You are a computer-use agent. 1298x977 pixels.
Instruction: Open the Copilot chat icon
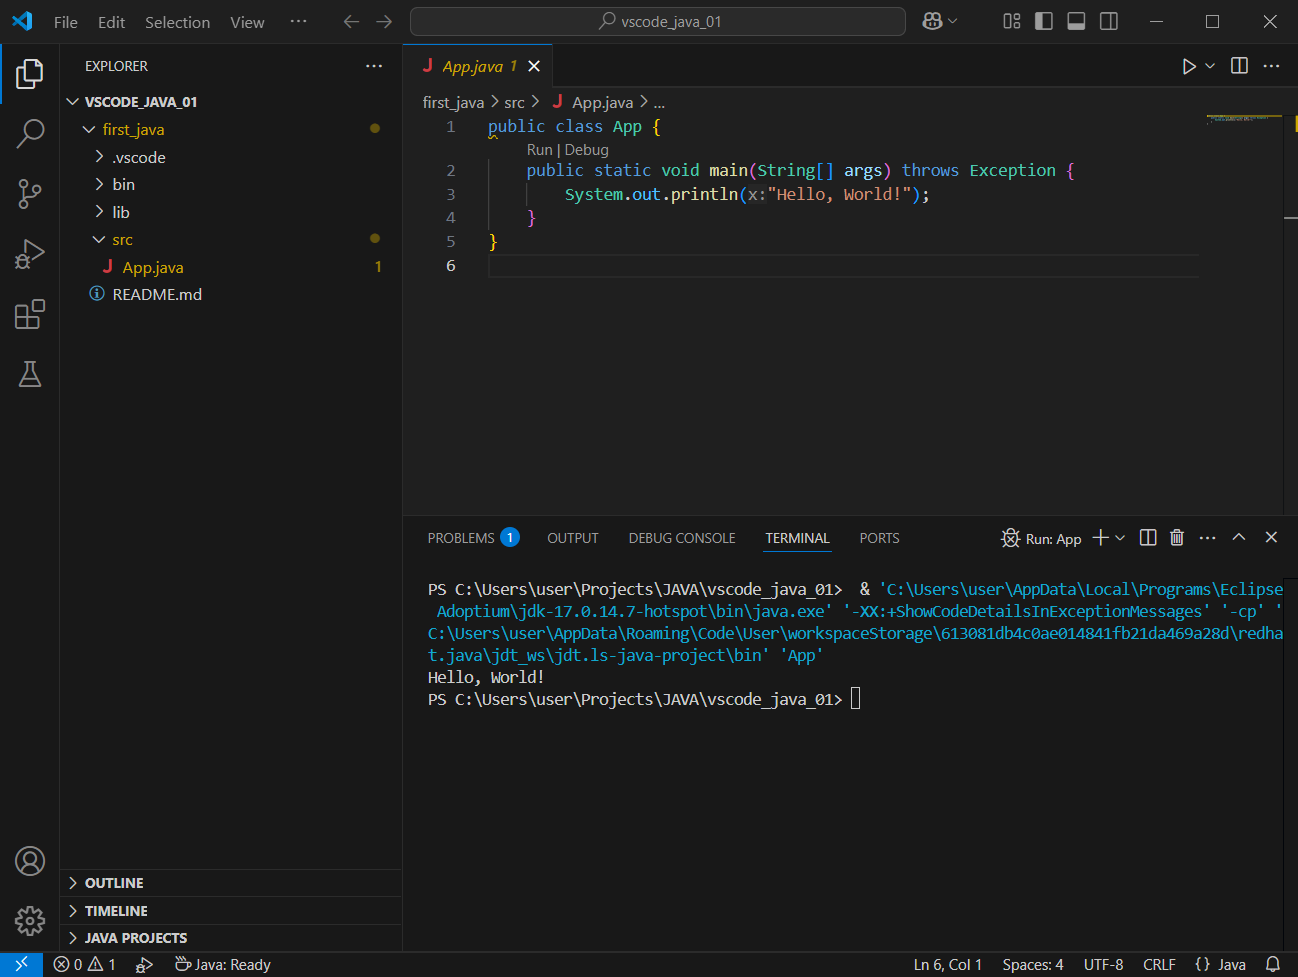[932, 21]
